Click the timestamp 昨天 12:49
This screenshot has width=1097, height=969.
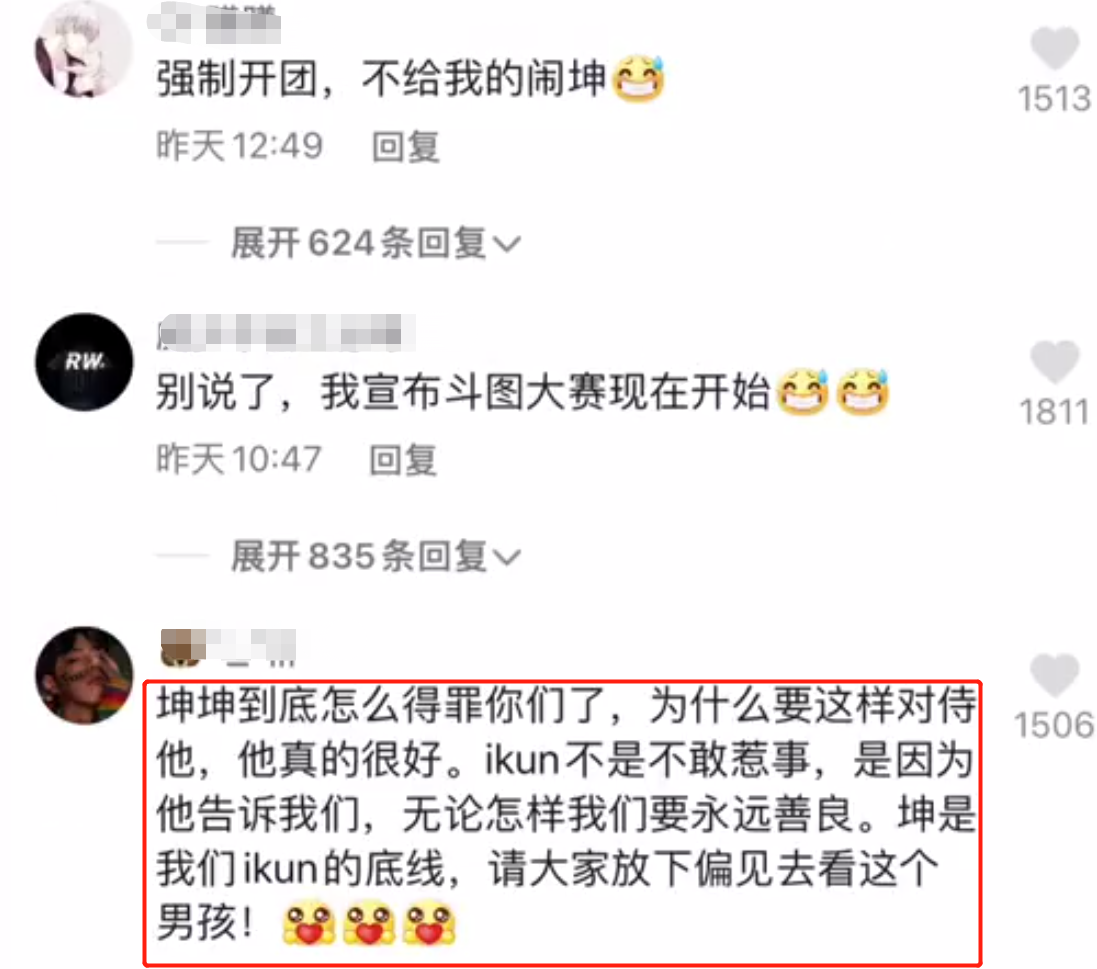point(239,146)
